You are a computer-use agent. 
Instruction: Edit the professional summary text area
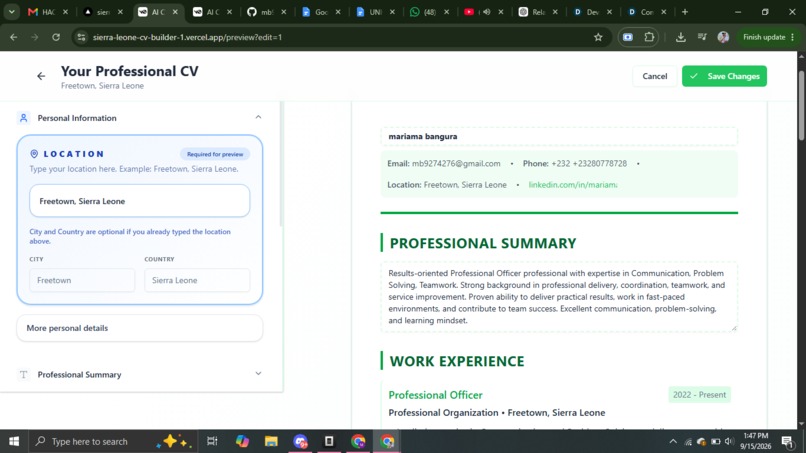coord(559,297)
